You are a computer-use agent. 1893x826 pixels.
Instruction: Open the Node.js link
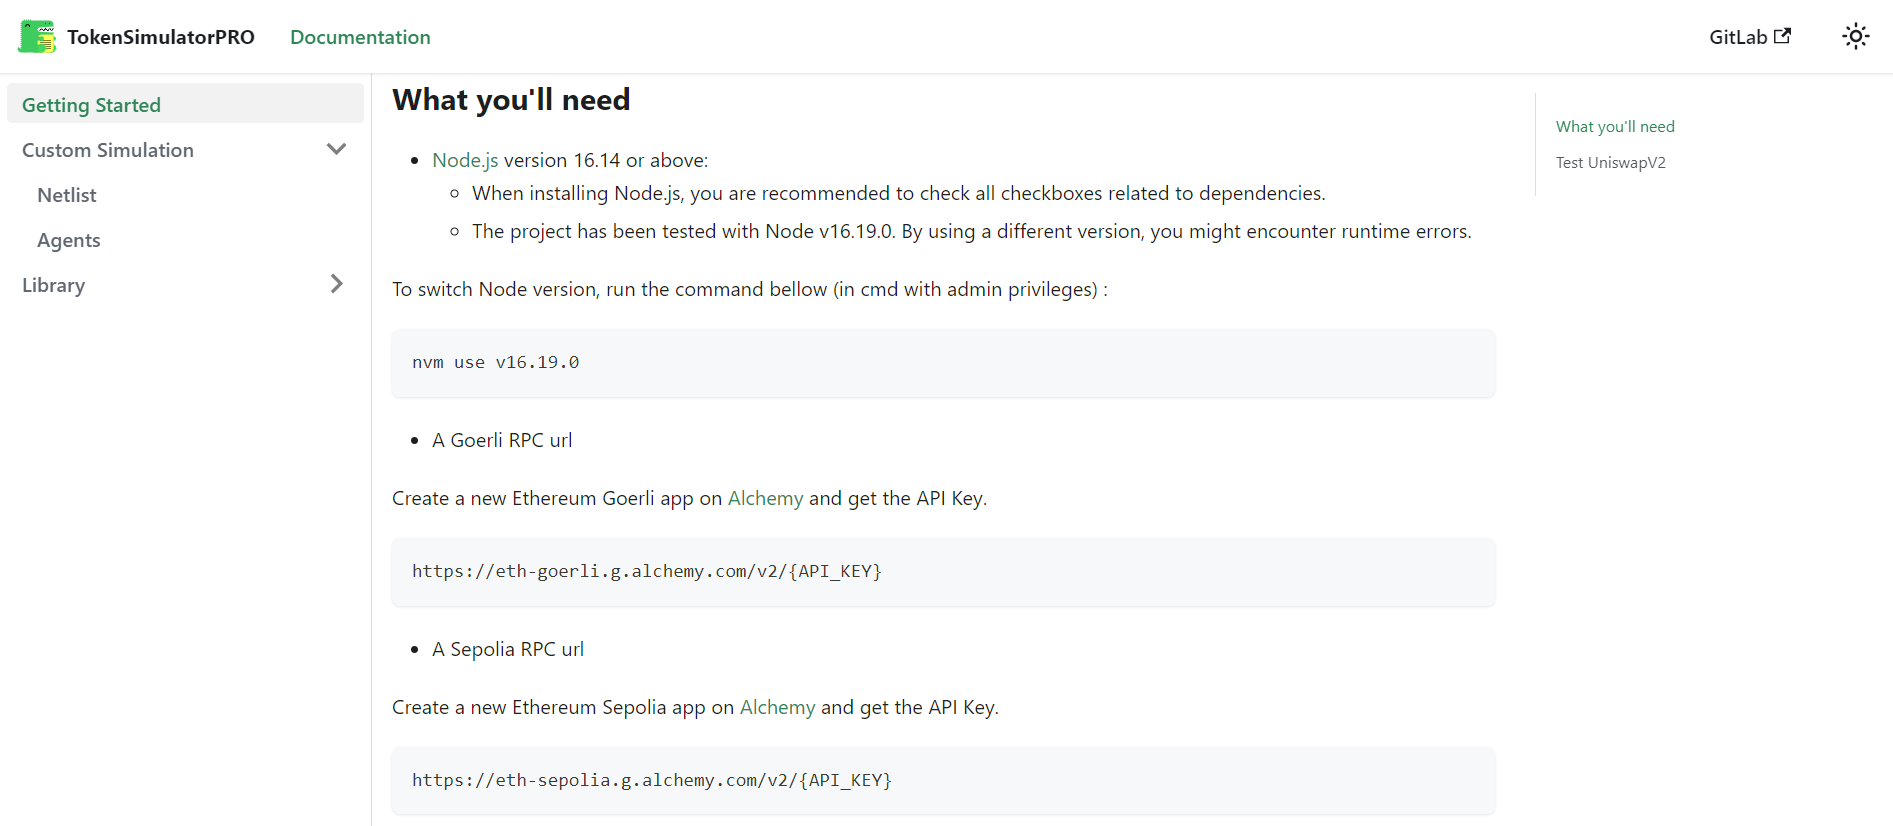(464, 159)
